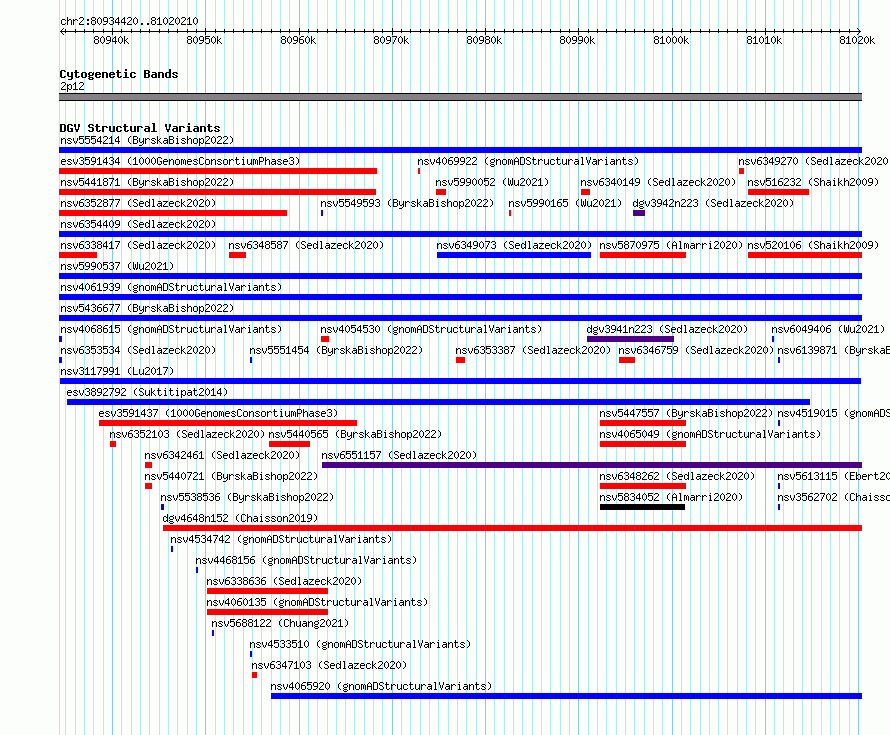
Task: Open the nsv5990052 (Wu2021) variant
Action: coord(492,182)
